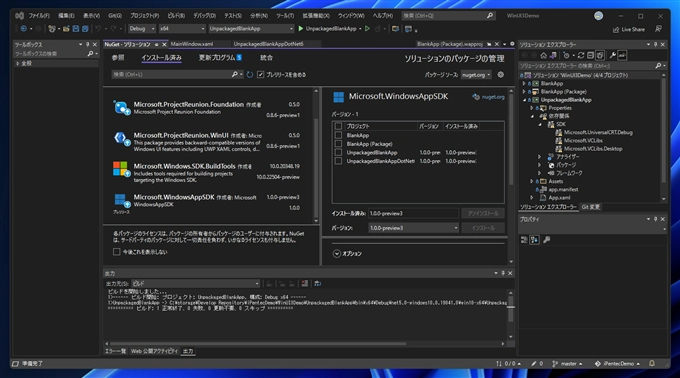Click the Solution Explorer Home icon
Image resolution: width=680 pixels, height=378 pixels.
coord(543,55)
